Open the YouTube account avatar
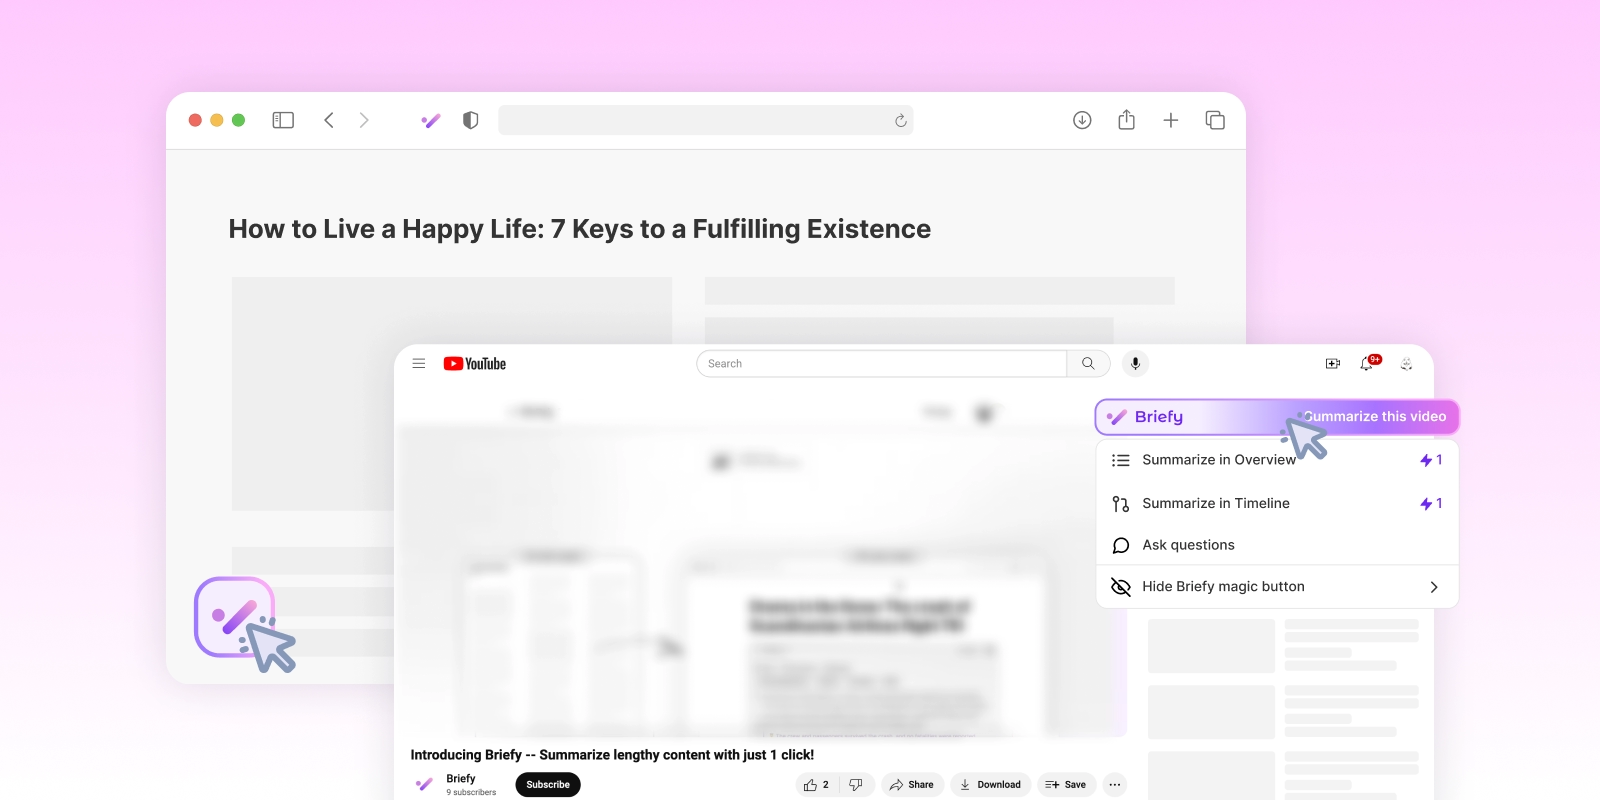The image size is (1600, 800). tap(1406, 364)
